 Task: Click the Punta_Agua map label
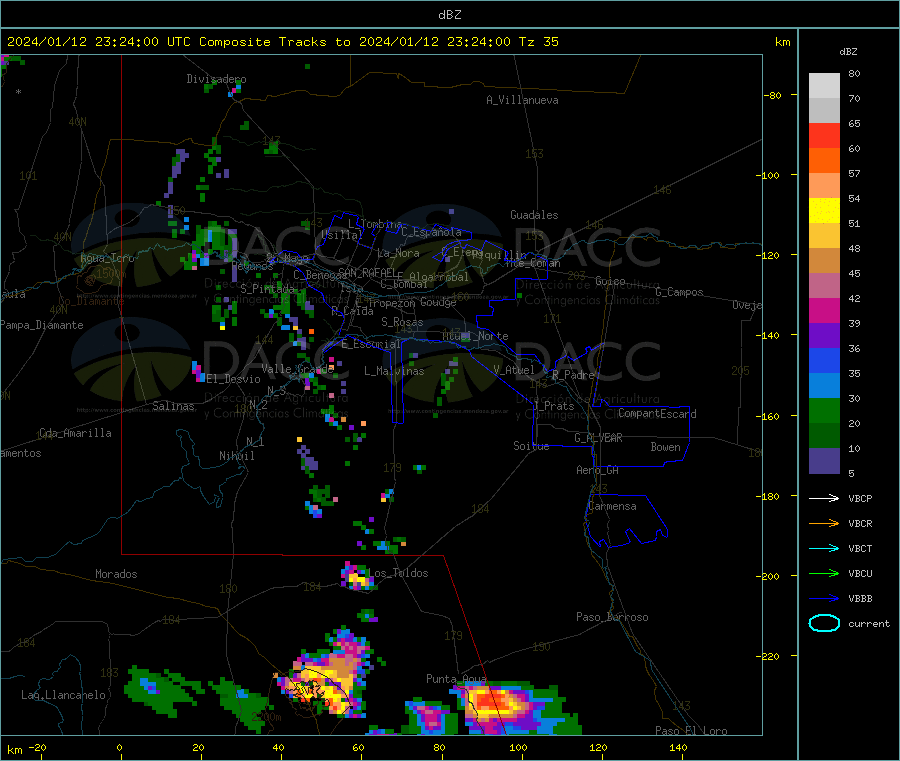pyautogui.click(x=456, y=679)
